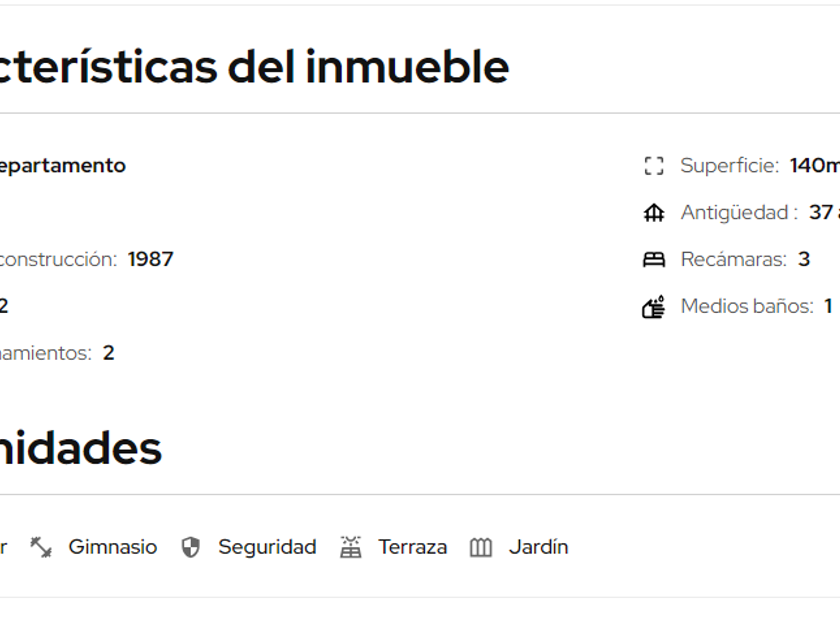Select the Gimnasio amenity label
840x630 pixels.
pos(112,547)
